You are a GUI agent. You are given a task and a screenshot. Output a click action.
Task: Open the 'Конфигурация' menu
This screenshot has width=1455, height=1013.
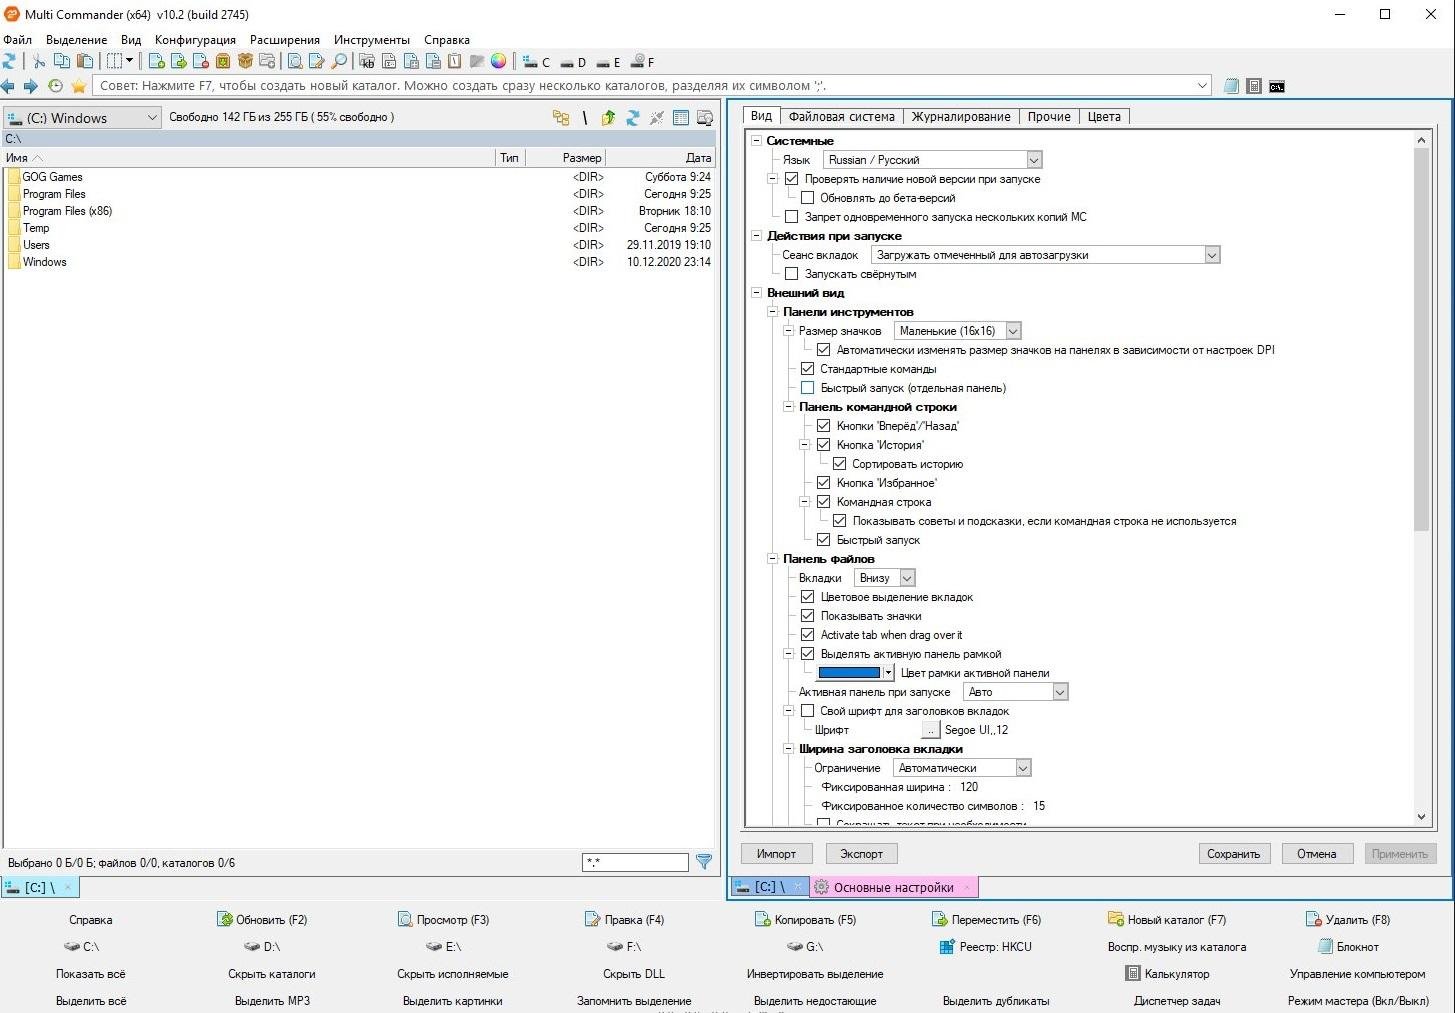[195, 40]
